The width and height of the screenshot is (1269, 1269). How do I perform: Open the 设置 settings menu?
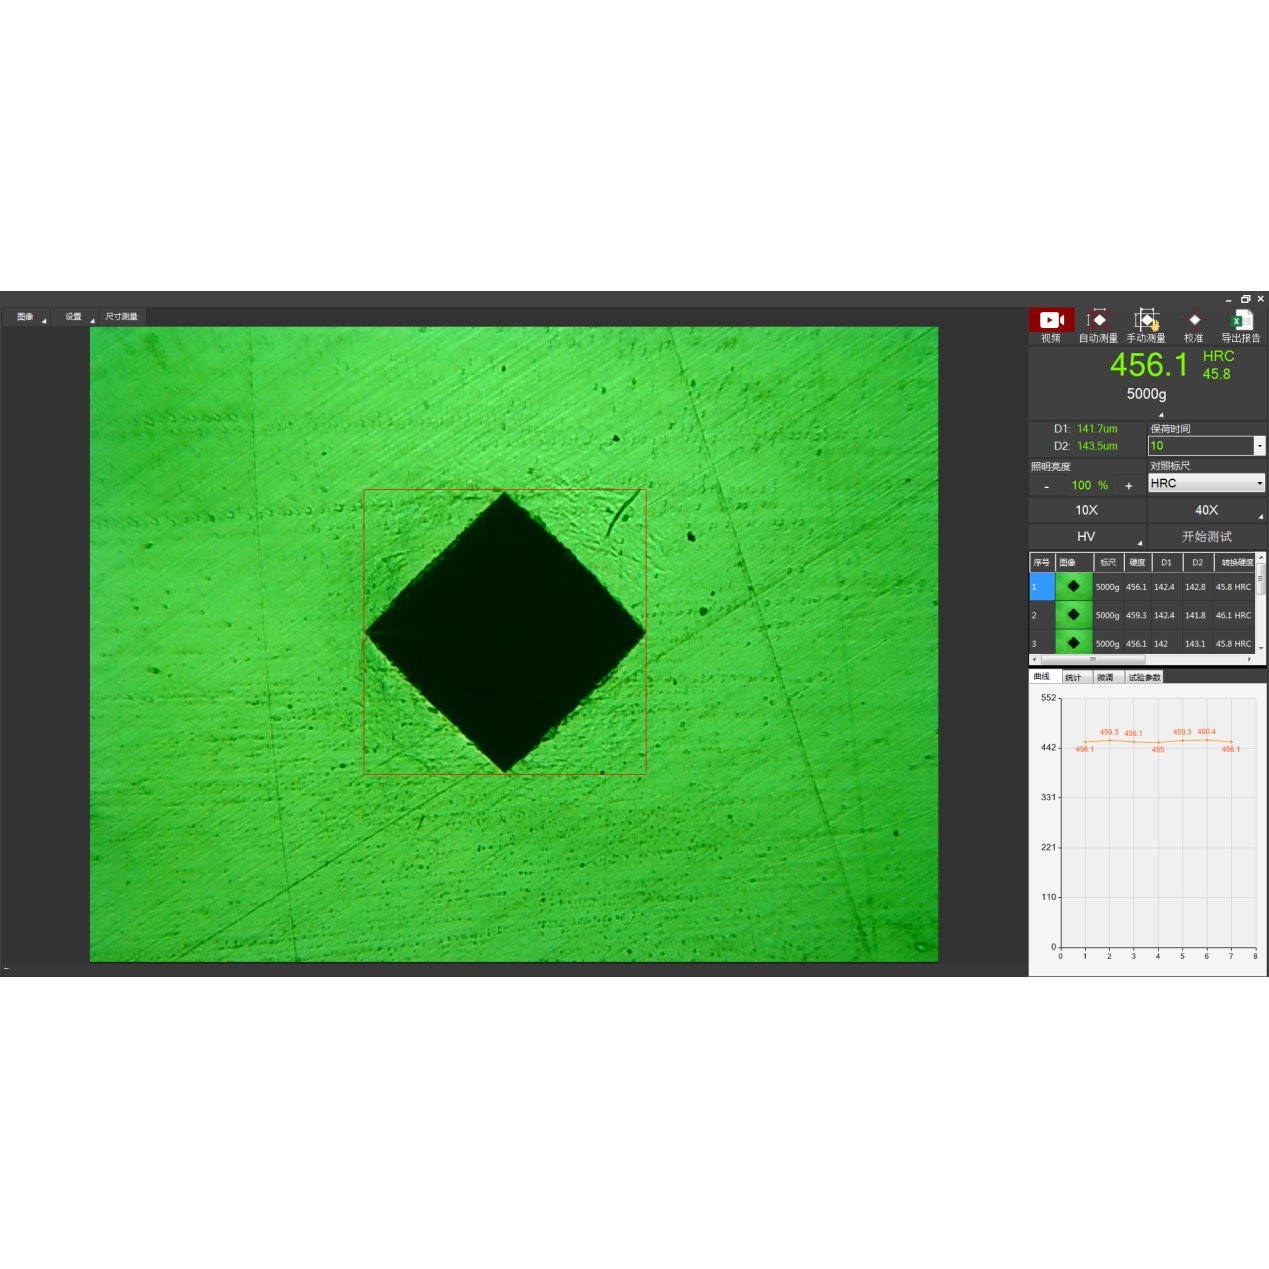[74, 317]
